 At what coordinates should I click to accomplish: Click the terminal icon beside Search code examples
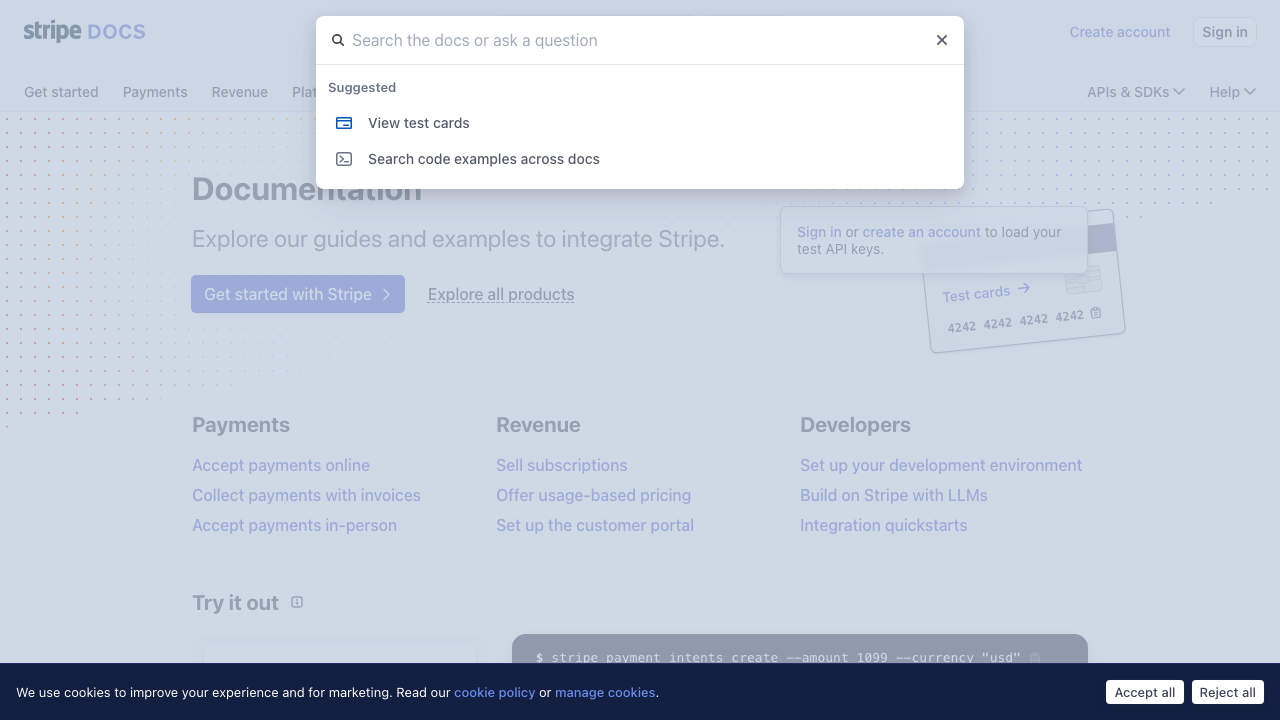pyautogui.click(x=344, y=159)
